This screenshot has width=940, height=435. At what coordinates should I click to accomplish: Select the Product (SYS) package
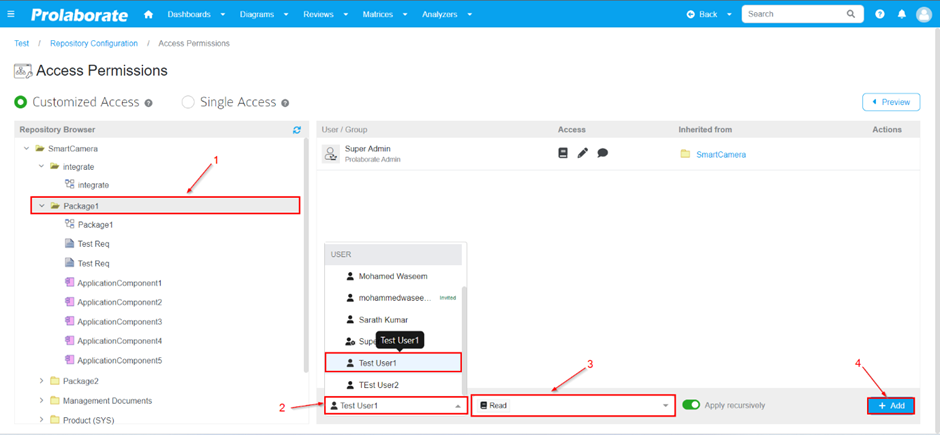[89, 420]
